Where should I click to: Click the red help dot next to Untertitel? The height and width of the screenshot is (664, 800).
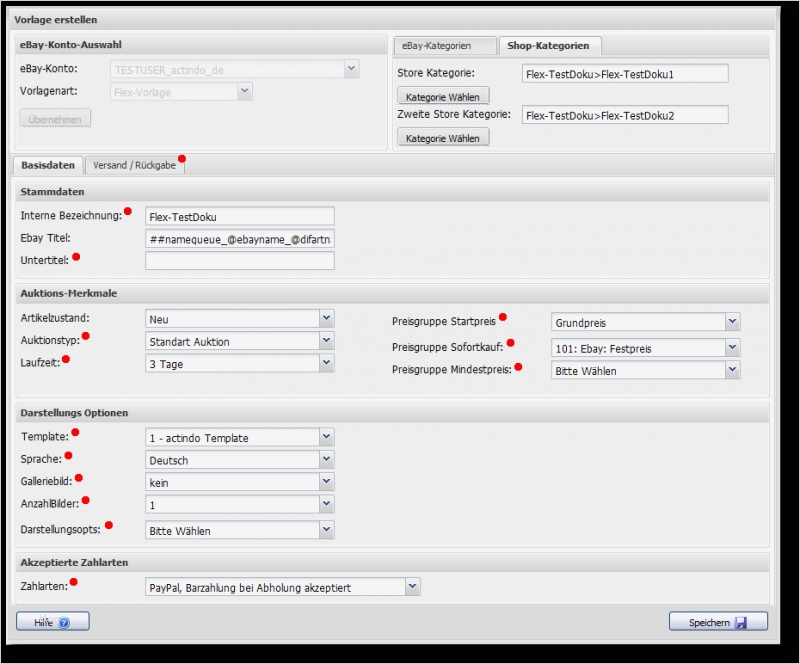pos(77,257)
